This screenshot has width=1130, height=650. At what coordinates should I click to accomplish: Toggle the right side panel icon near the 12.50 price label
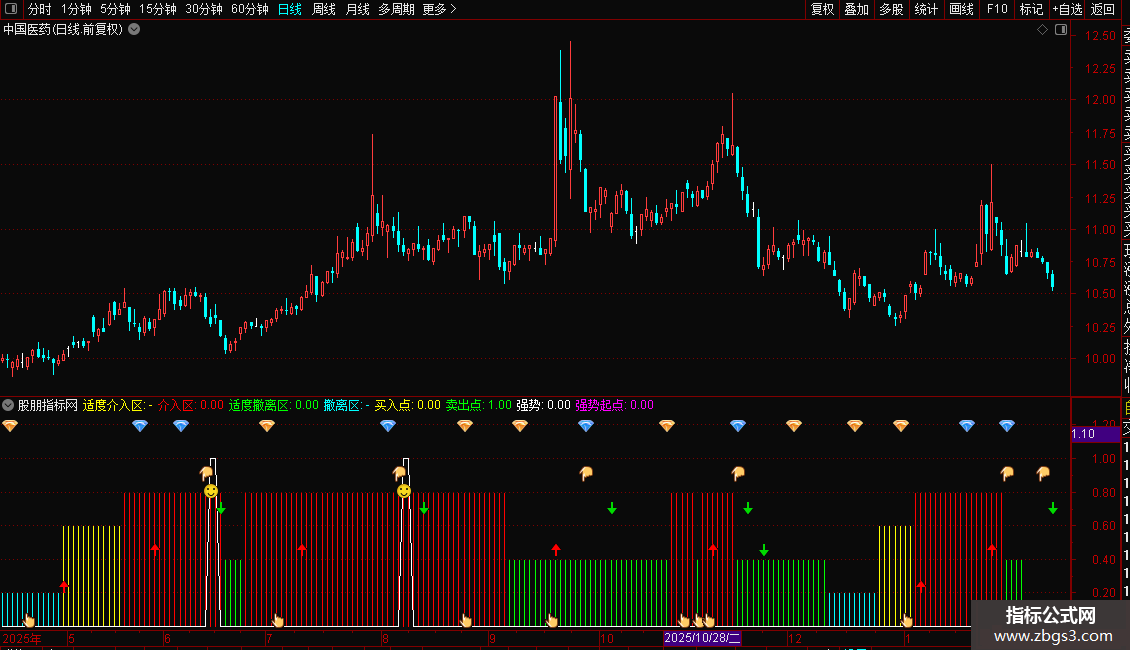point(1061,30)
